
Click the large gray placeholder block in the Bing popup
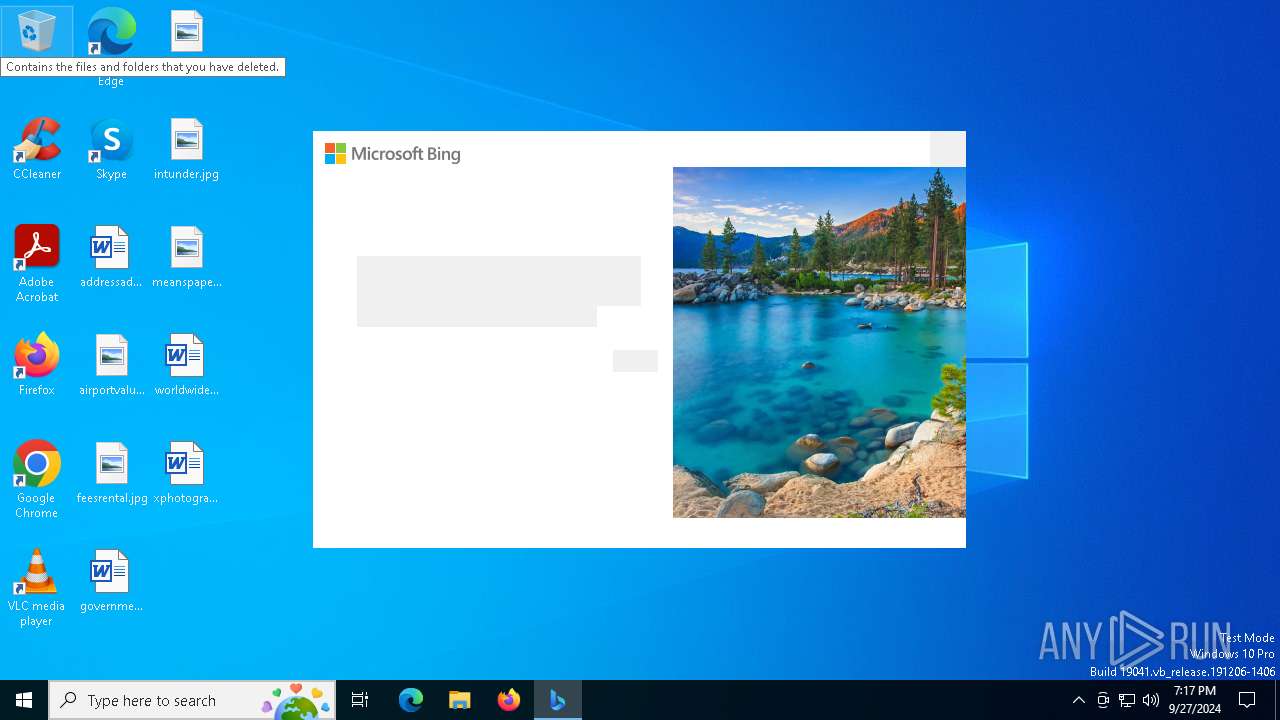coord(498,291)
